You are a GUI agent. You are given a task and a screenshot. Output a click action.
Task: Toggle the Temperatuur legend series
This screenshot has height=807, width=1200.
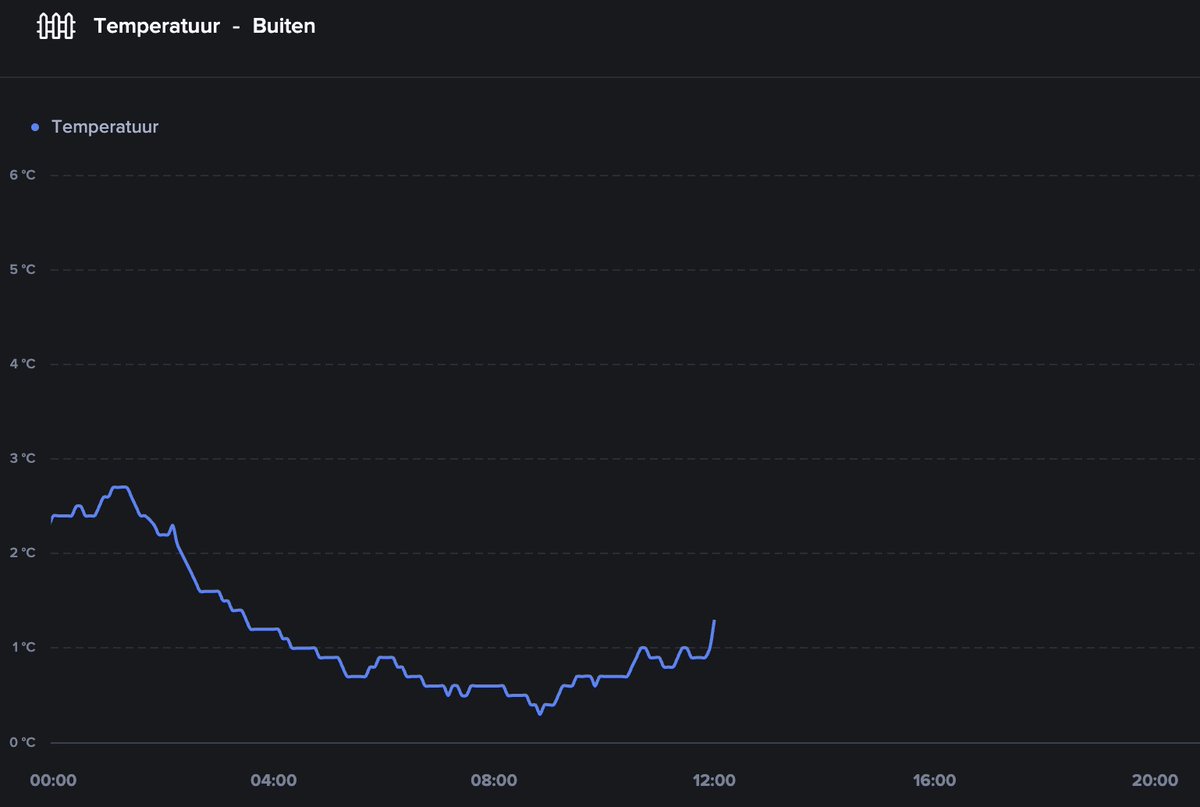tap(95, 127)
